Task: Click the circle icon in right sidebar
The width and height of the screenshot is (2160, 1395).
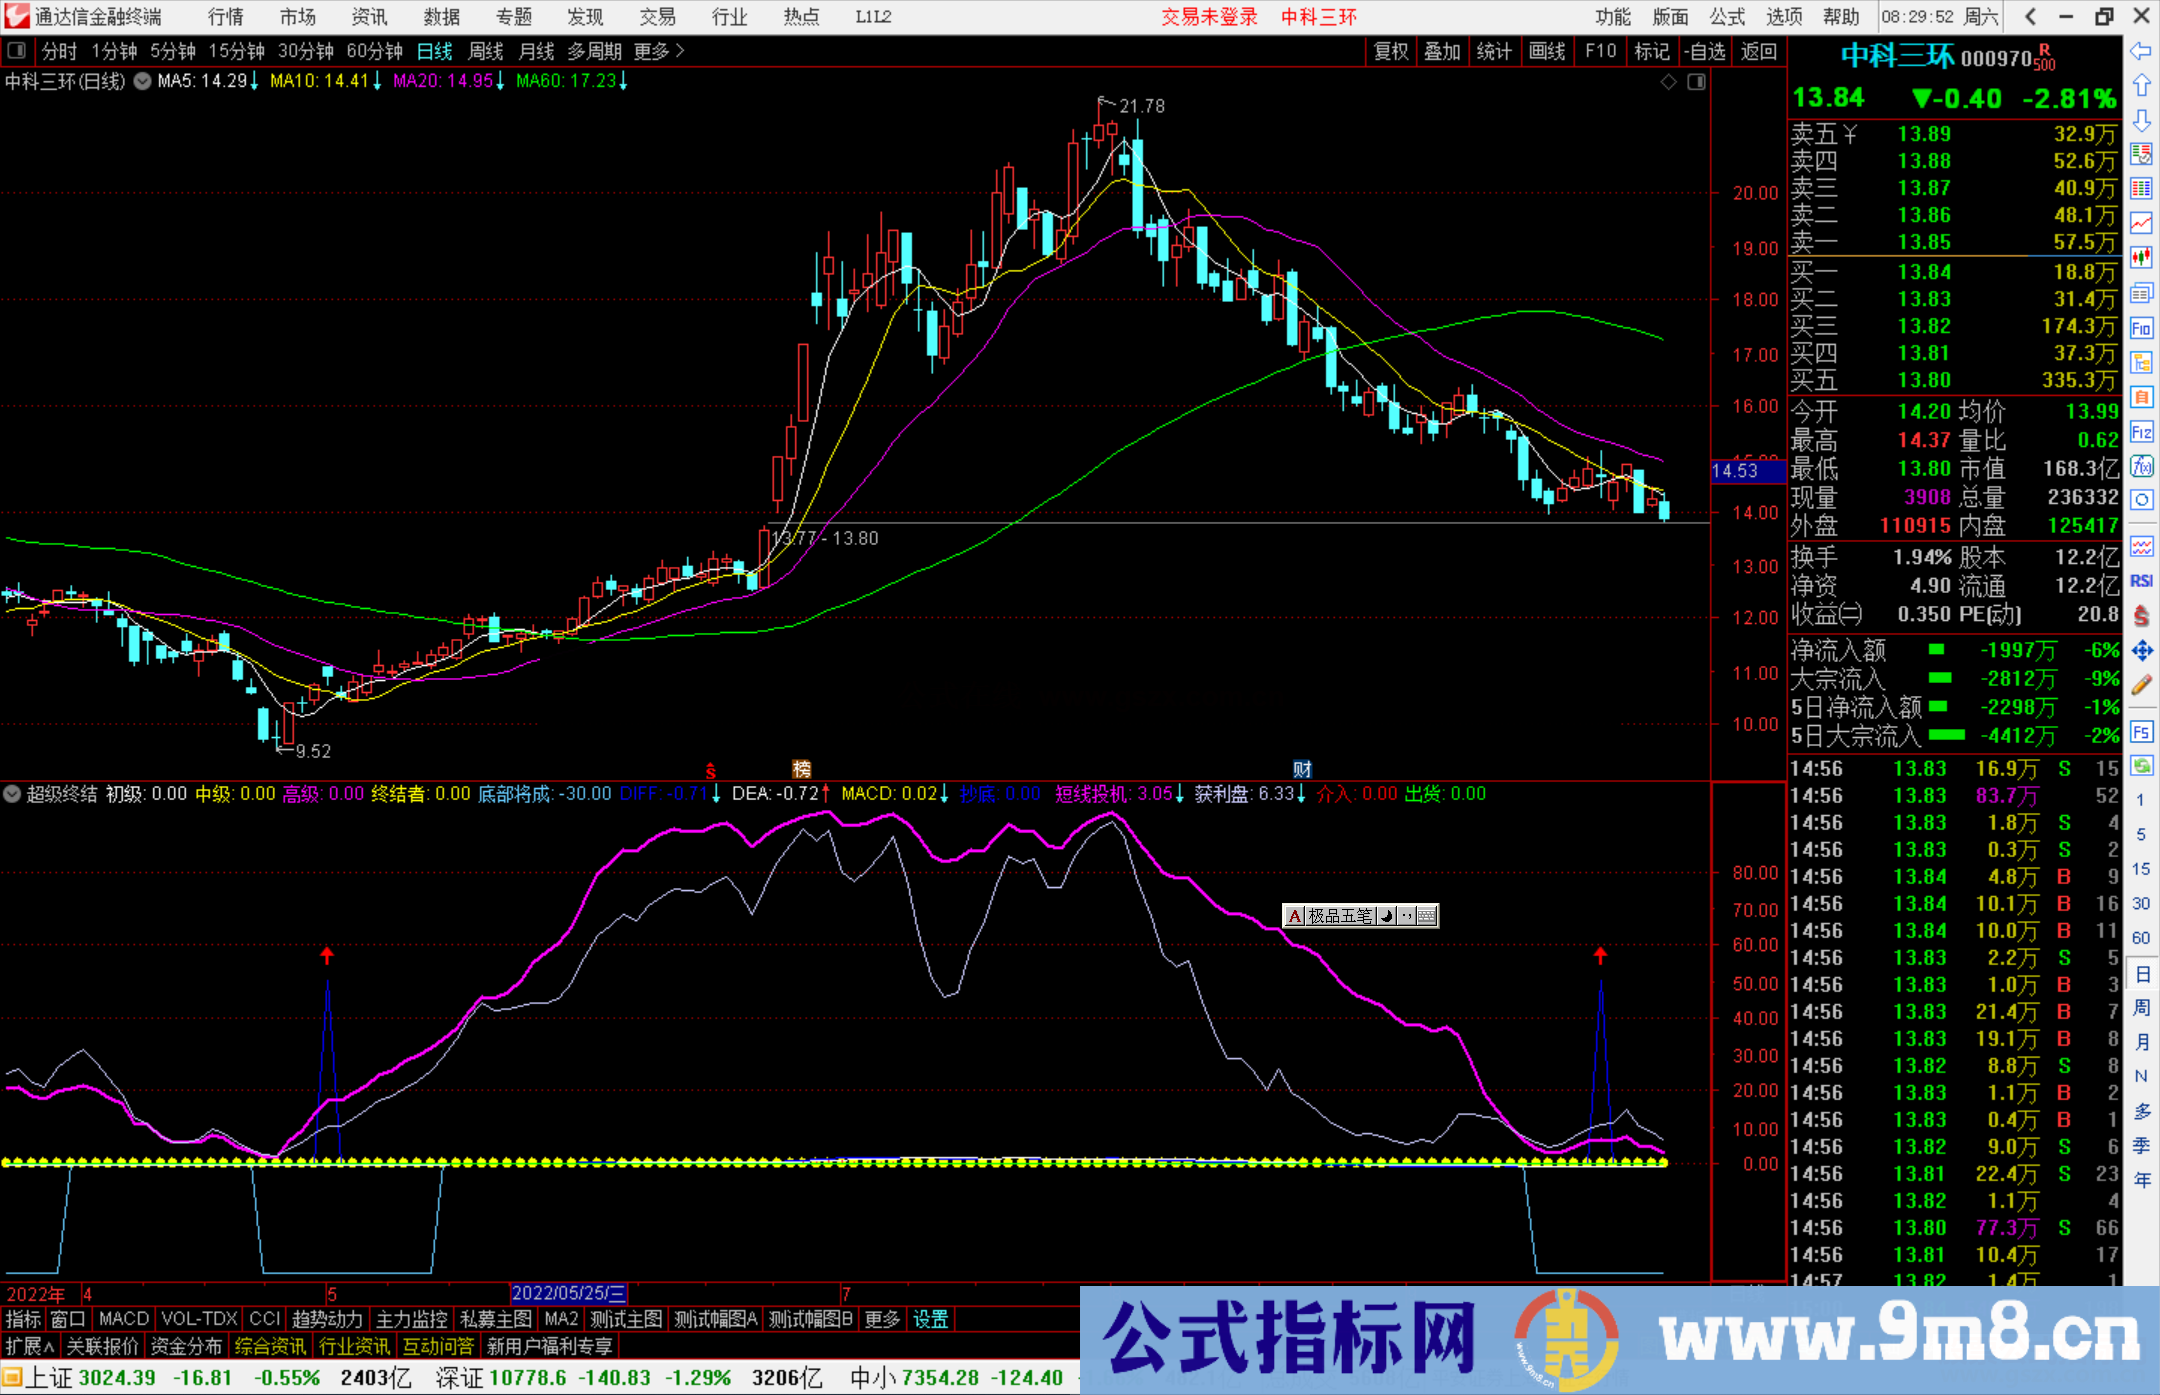Action: click(x=2141, y=500)
